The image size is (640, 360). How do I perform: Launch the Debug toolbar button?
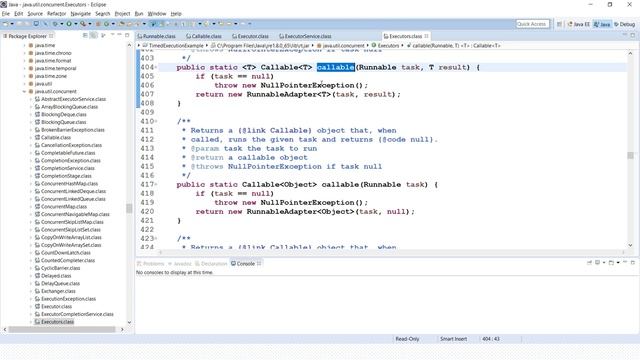(x=55, y=24)
